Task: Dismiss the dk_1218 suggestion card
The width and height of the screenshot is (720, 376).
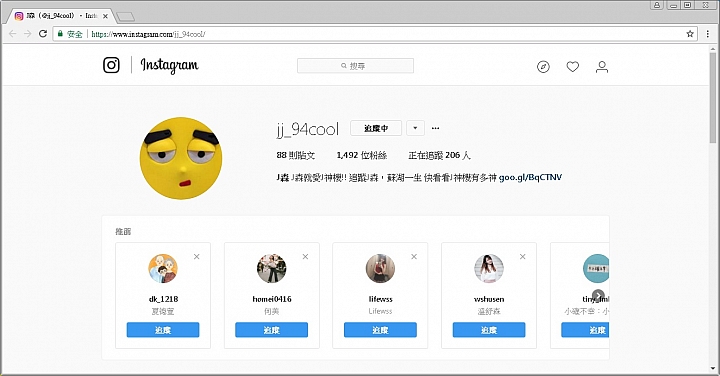Action: tap(197, 257)
